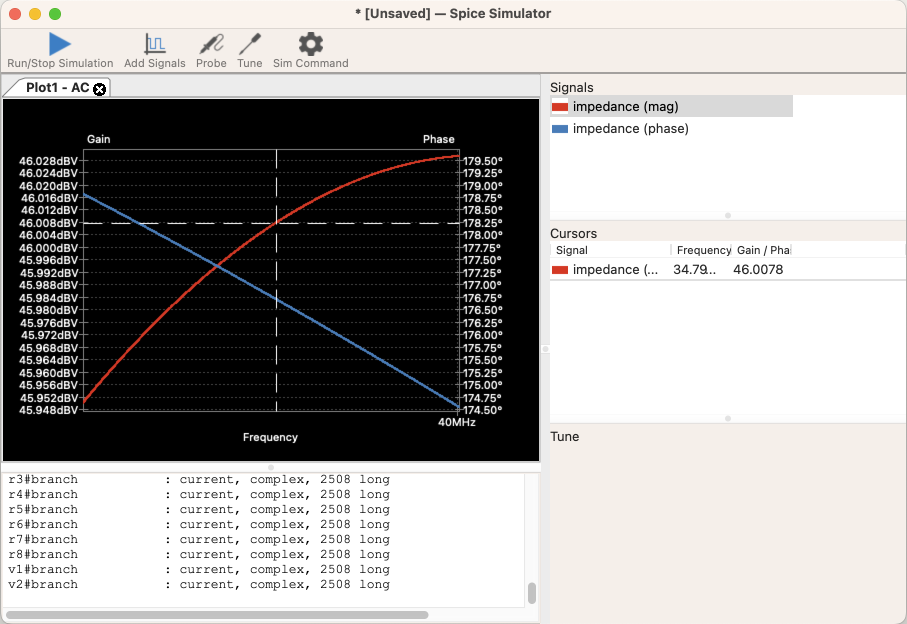This screenshot has width=907, height=624.
Task: Click the v2#branch line in console output
Action: pos(43,585)
